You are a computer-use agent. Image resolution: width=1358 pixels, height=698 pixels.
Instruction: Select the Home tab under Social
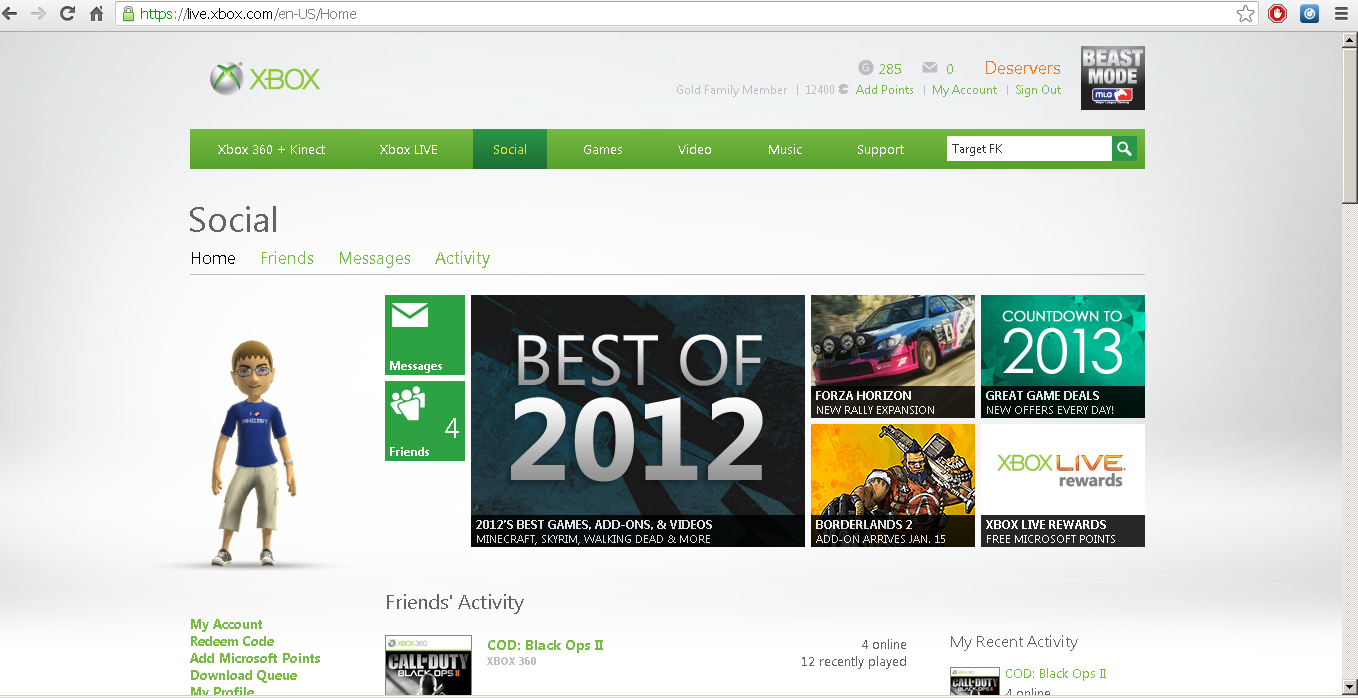[213, 258]
